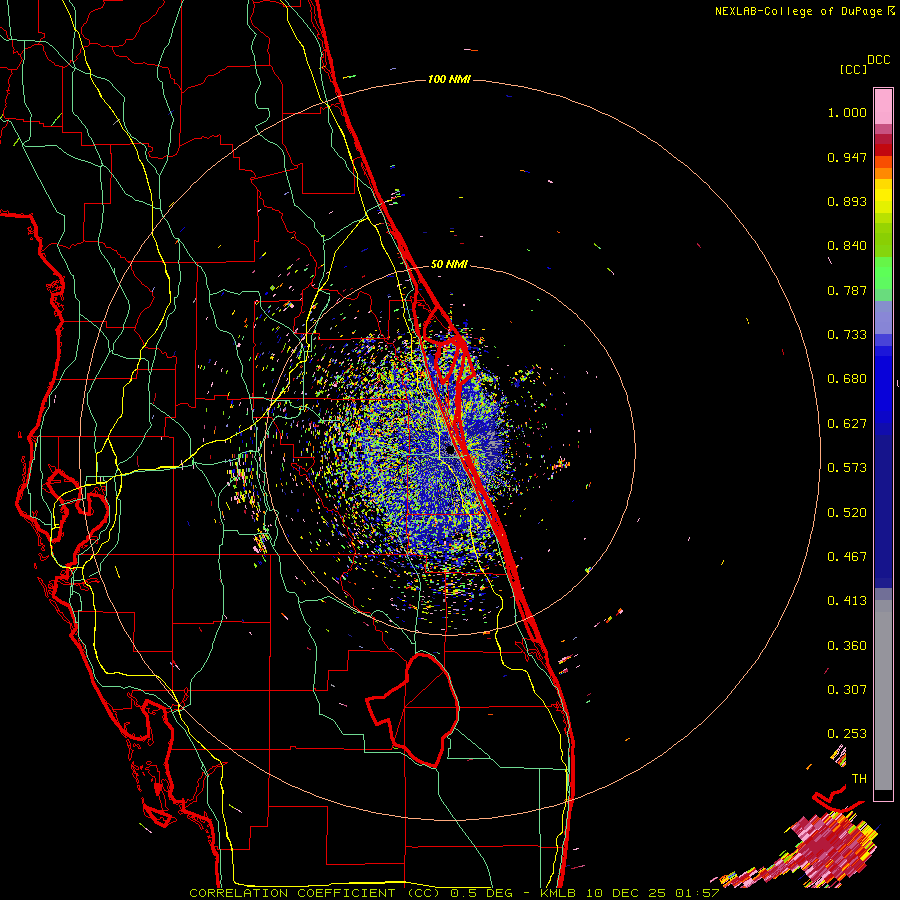Select the 0.360 scale value
The image size is (900, 900).
[847, 646]
